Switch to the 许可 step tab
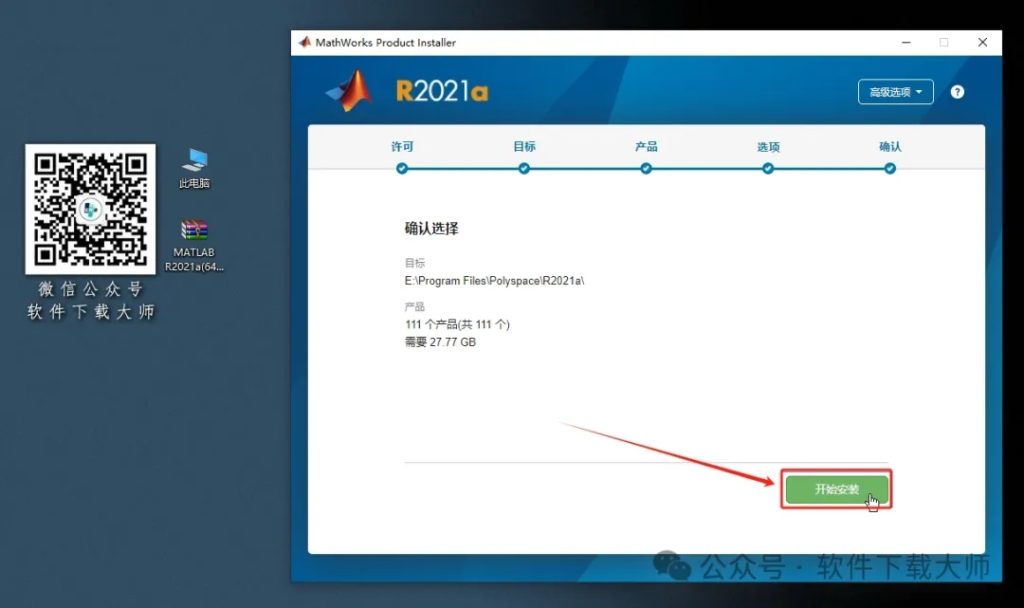The height and width of the screenshot is (608, 1024). tap(402, 146)
